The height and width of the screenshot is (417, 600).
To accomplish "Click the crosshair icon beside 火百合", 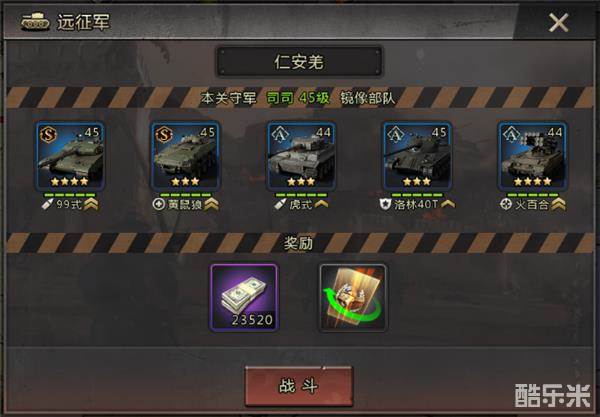I will [506, 204].
